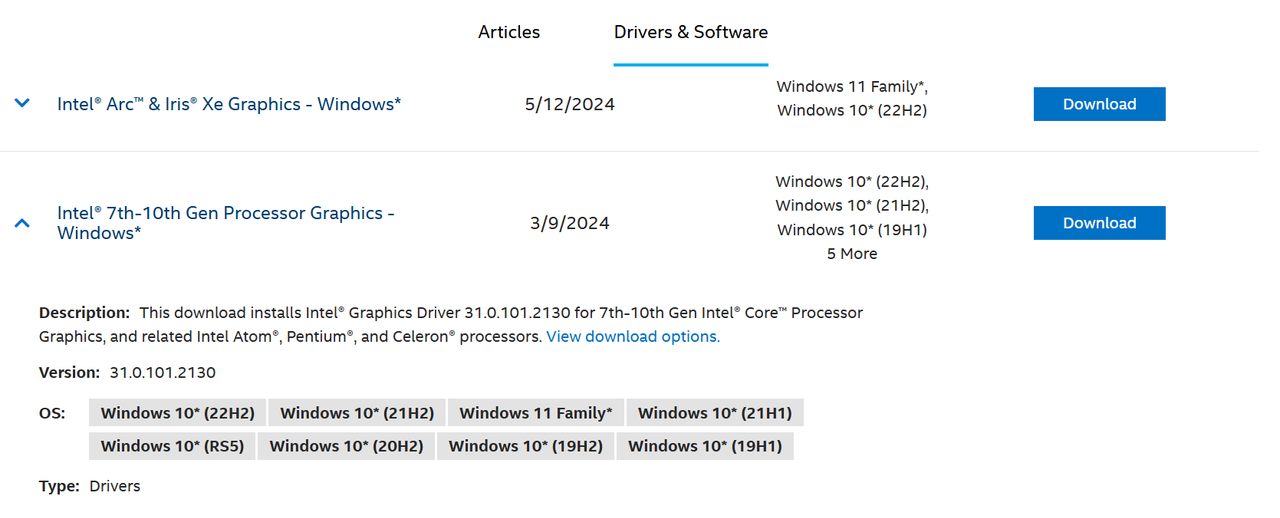Select the Windows 10* (20H2) OS tag
The height and width of the screenshot is (518, 1280).
point(346,446)
